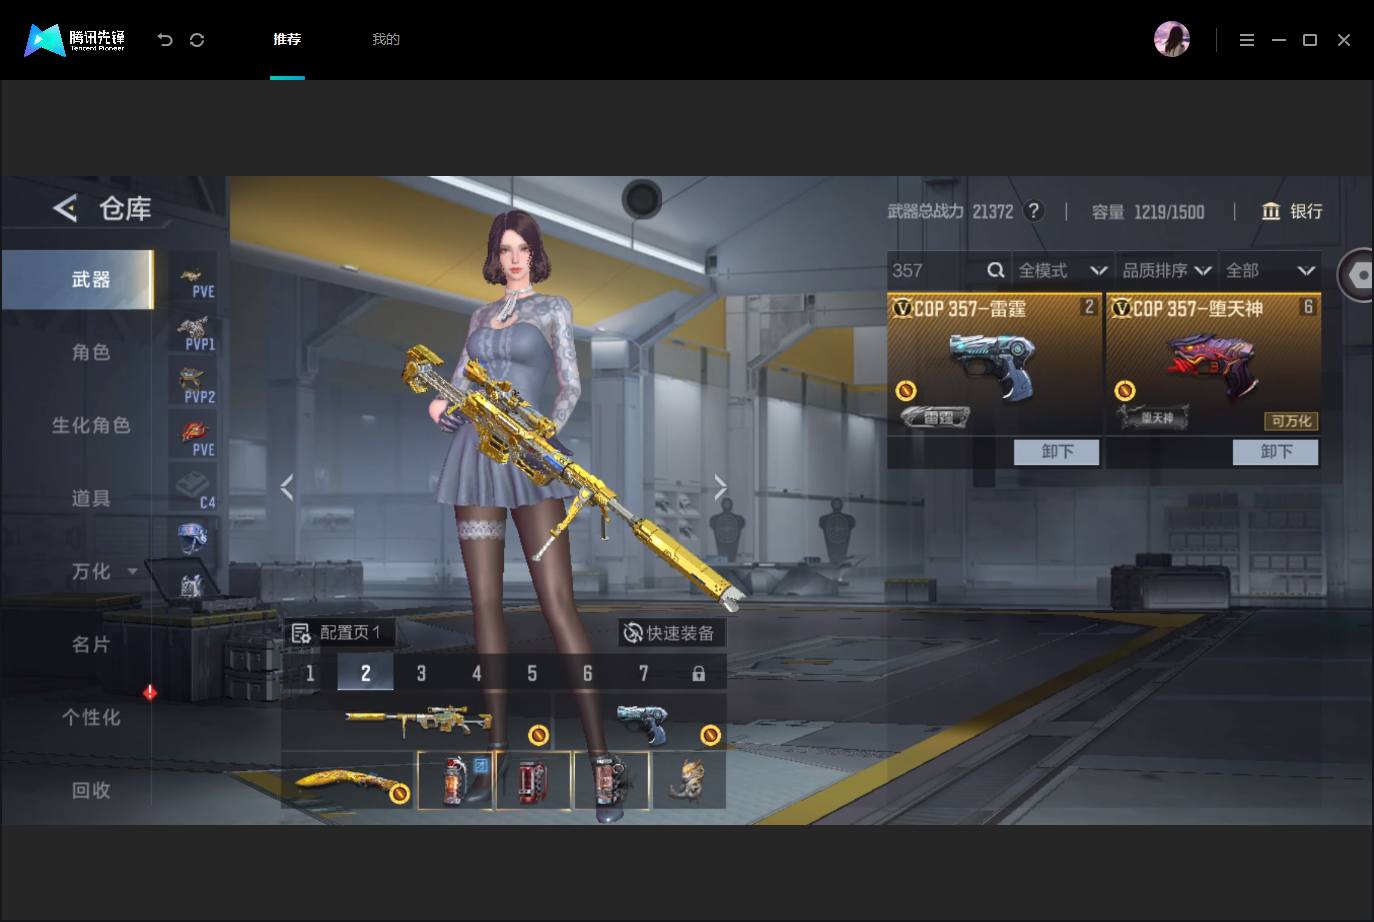Screen dimensions: 1374x922
Task: Click the question mark help icon
Action: pos(1034,211)
